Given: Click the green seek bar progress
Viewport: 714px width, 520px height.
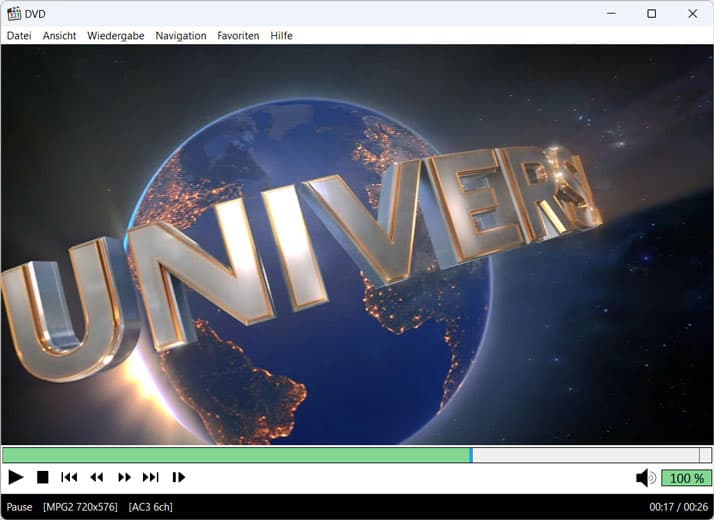Looking at the screenshot, I should pyautogui.click(x=236, y=455).
